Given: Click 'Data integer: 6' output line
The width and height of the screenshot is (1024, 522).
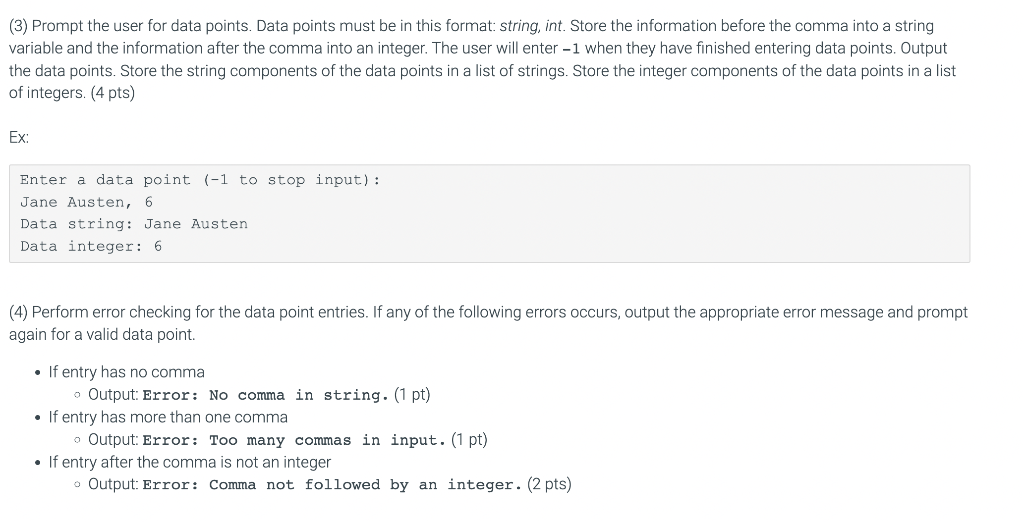Looking at the screenshot, I should (x=91, y=246).
